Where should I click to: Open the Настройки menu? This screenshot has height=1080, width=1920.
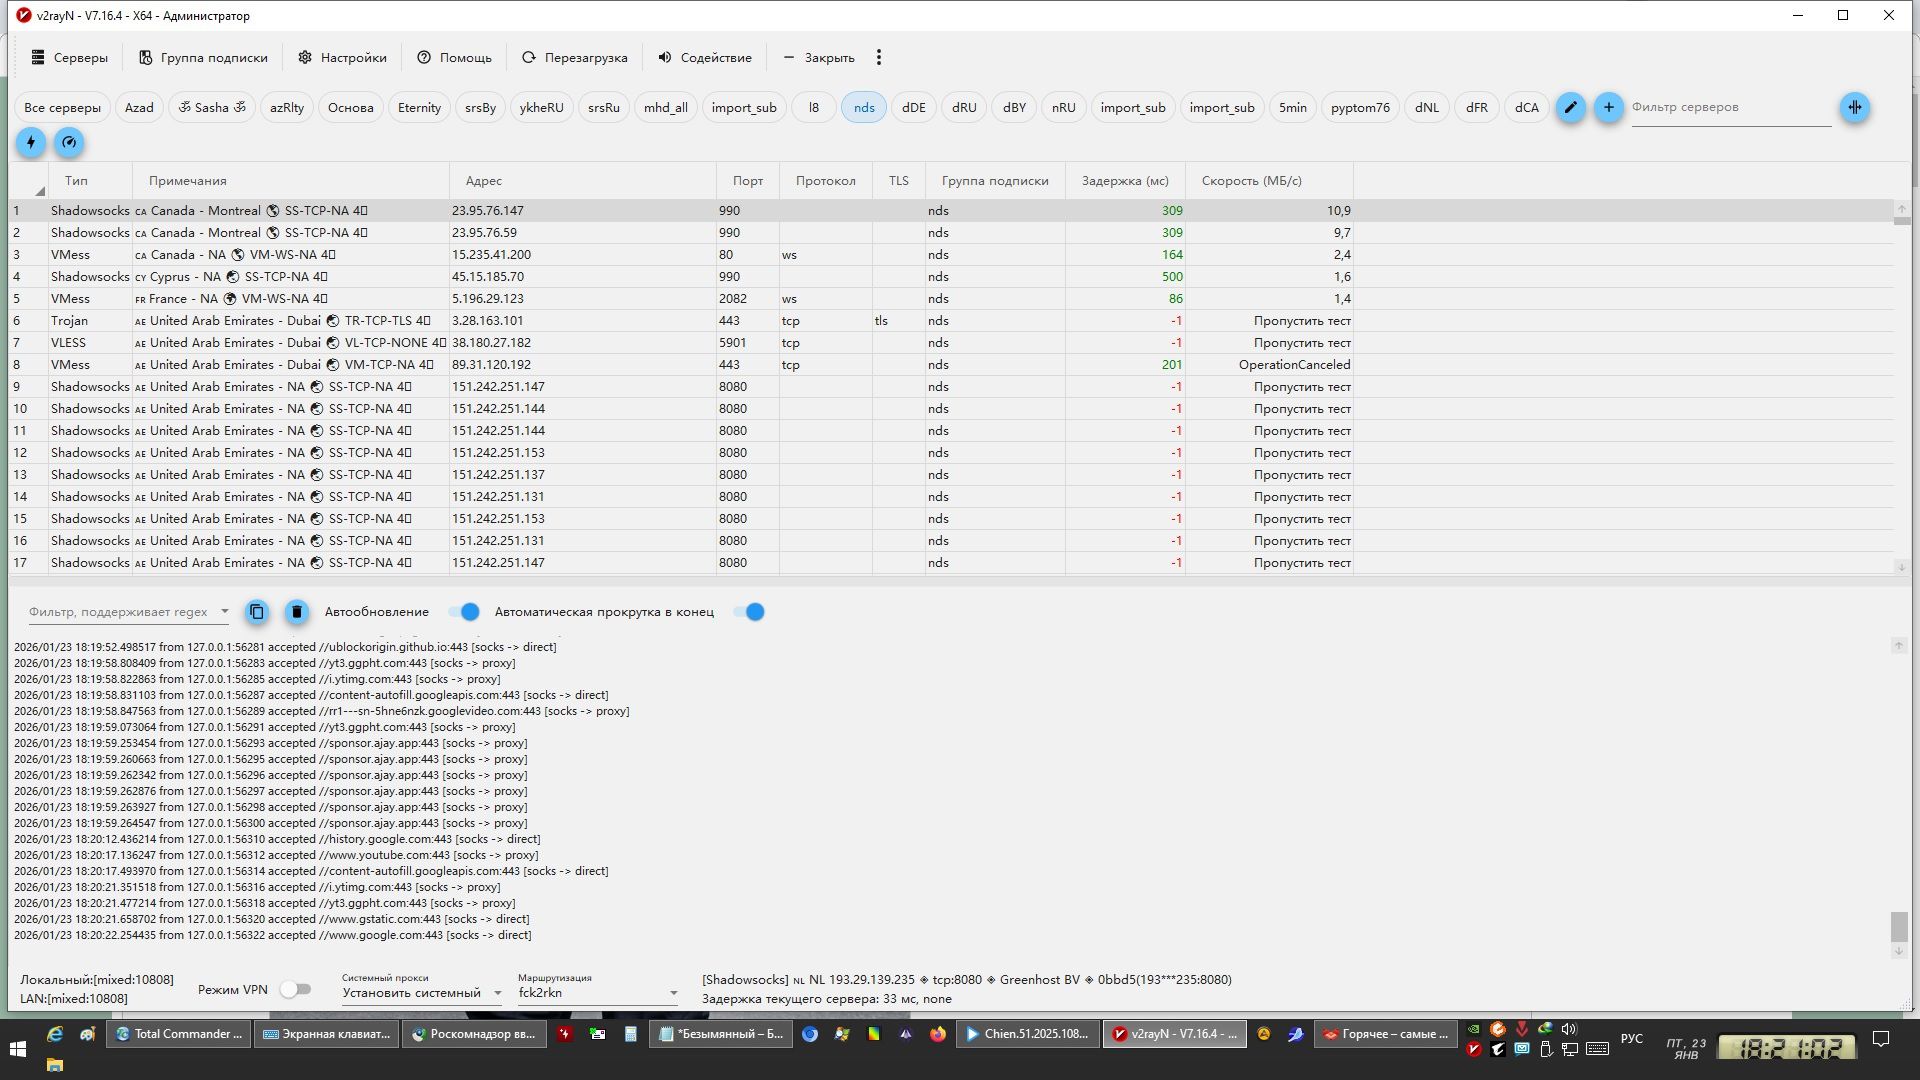pyautogui.click(x=342, y=58)
